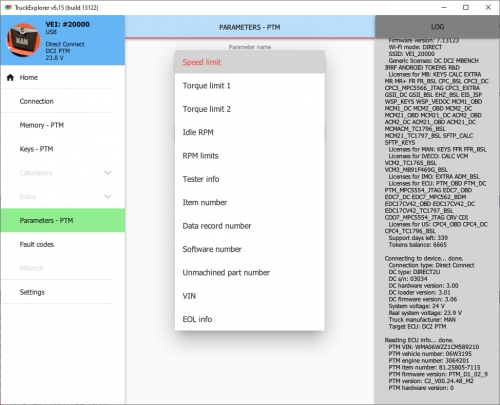Choose VIN from the parameter list
This screenshot has width=500, height=405.
(x=250, y=296)
